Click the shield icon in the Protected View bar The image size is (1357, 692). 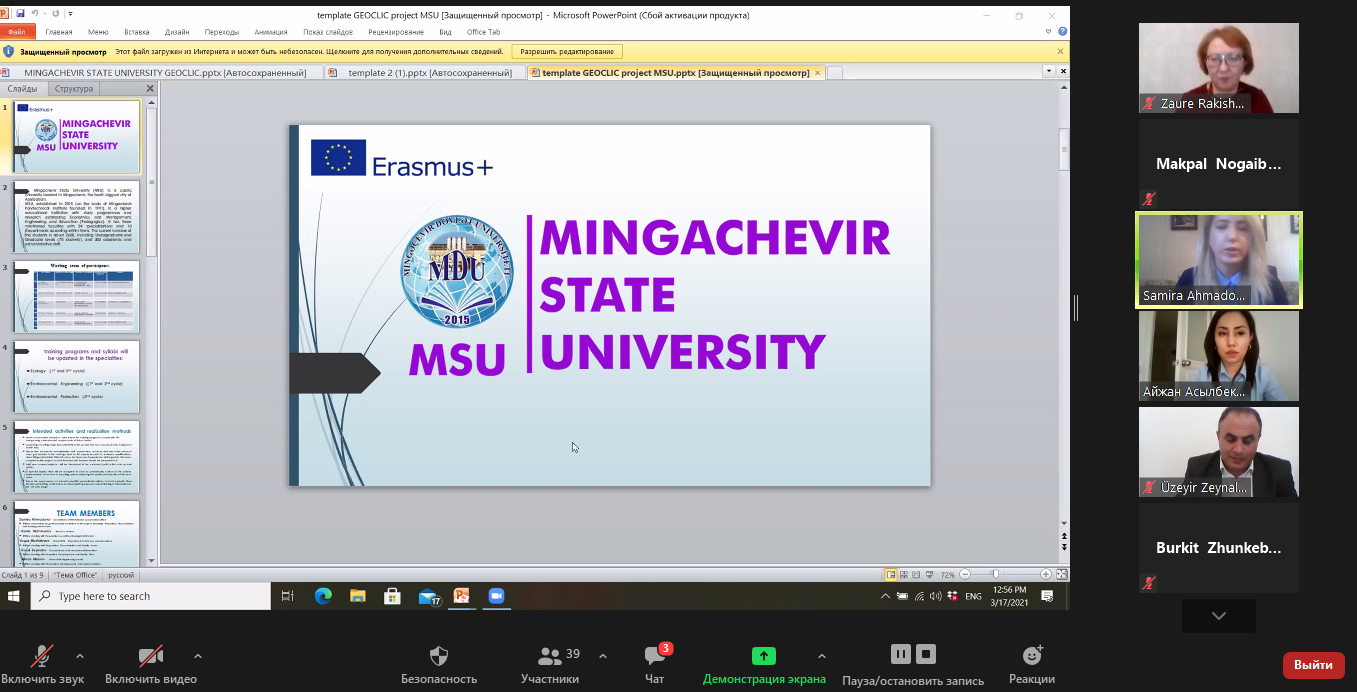(x=9, y=51)
